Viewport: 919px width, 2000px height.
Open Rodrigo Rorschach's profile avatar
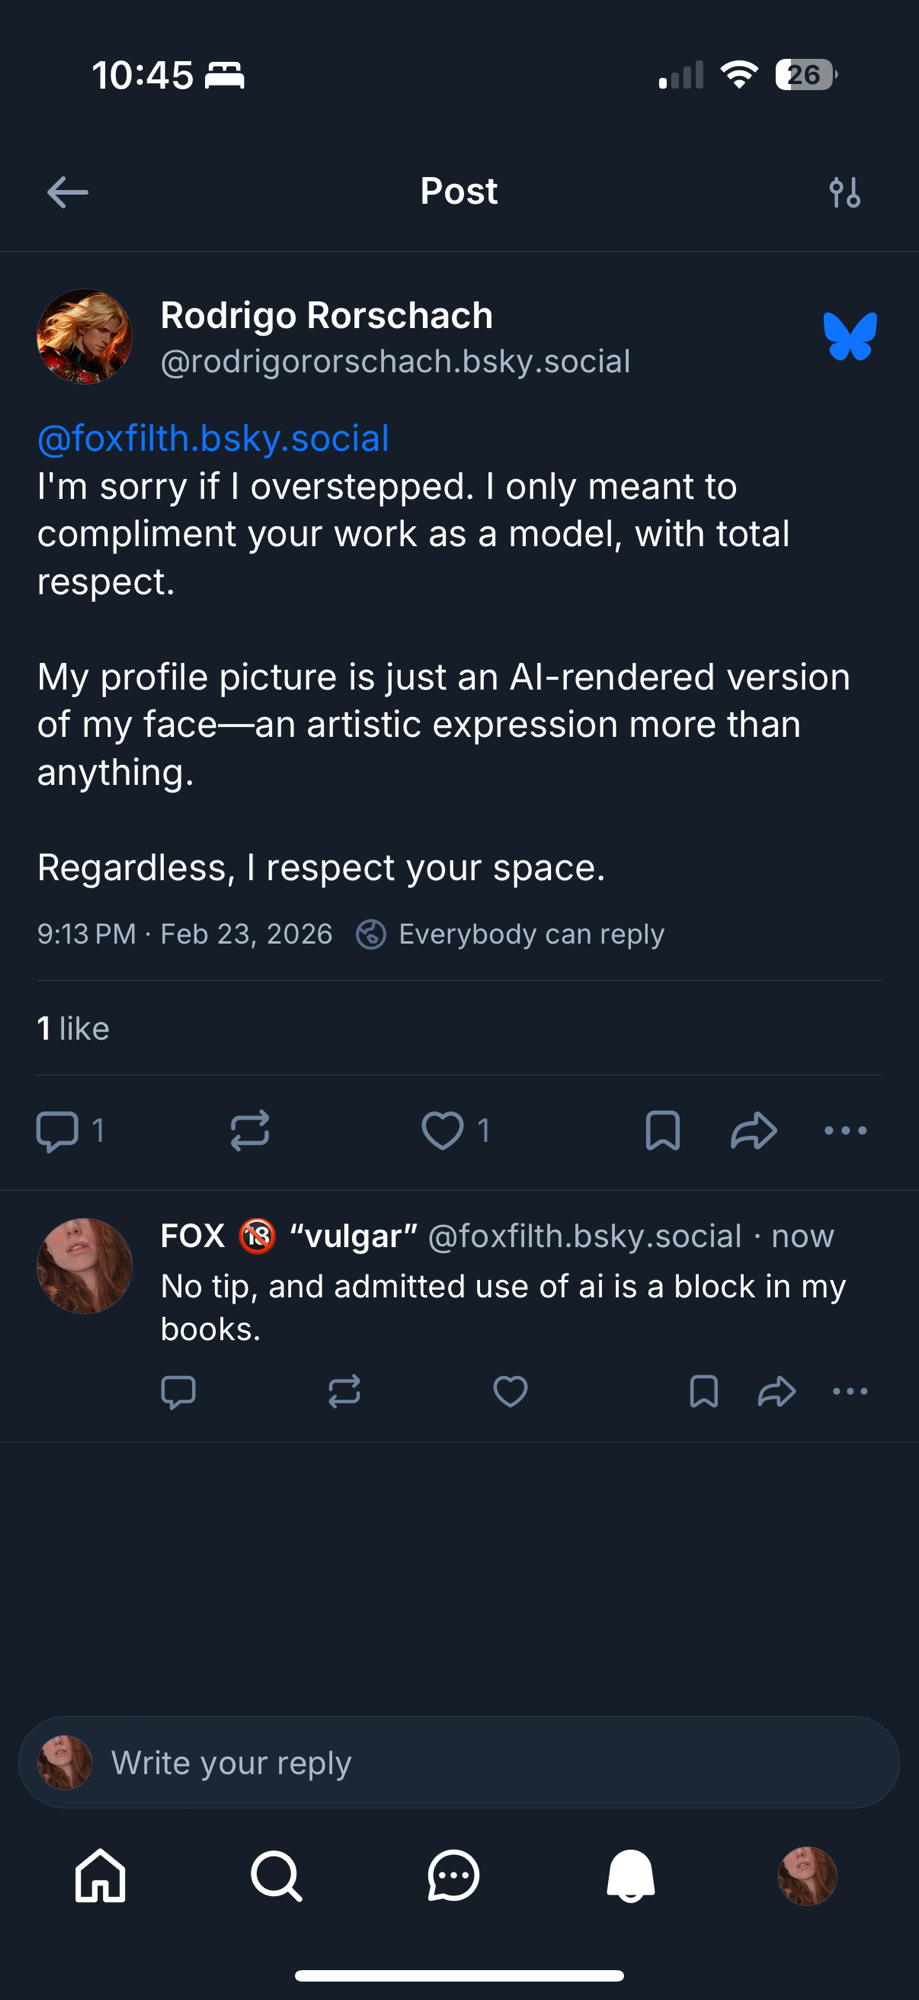coord(84,336)
